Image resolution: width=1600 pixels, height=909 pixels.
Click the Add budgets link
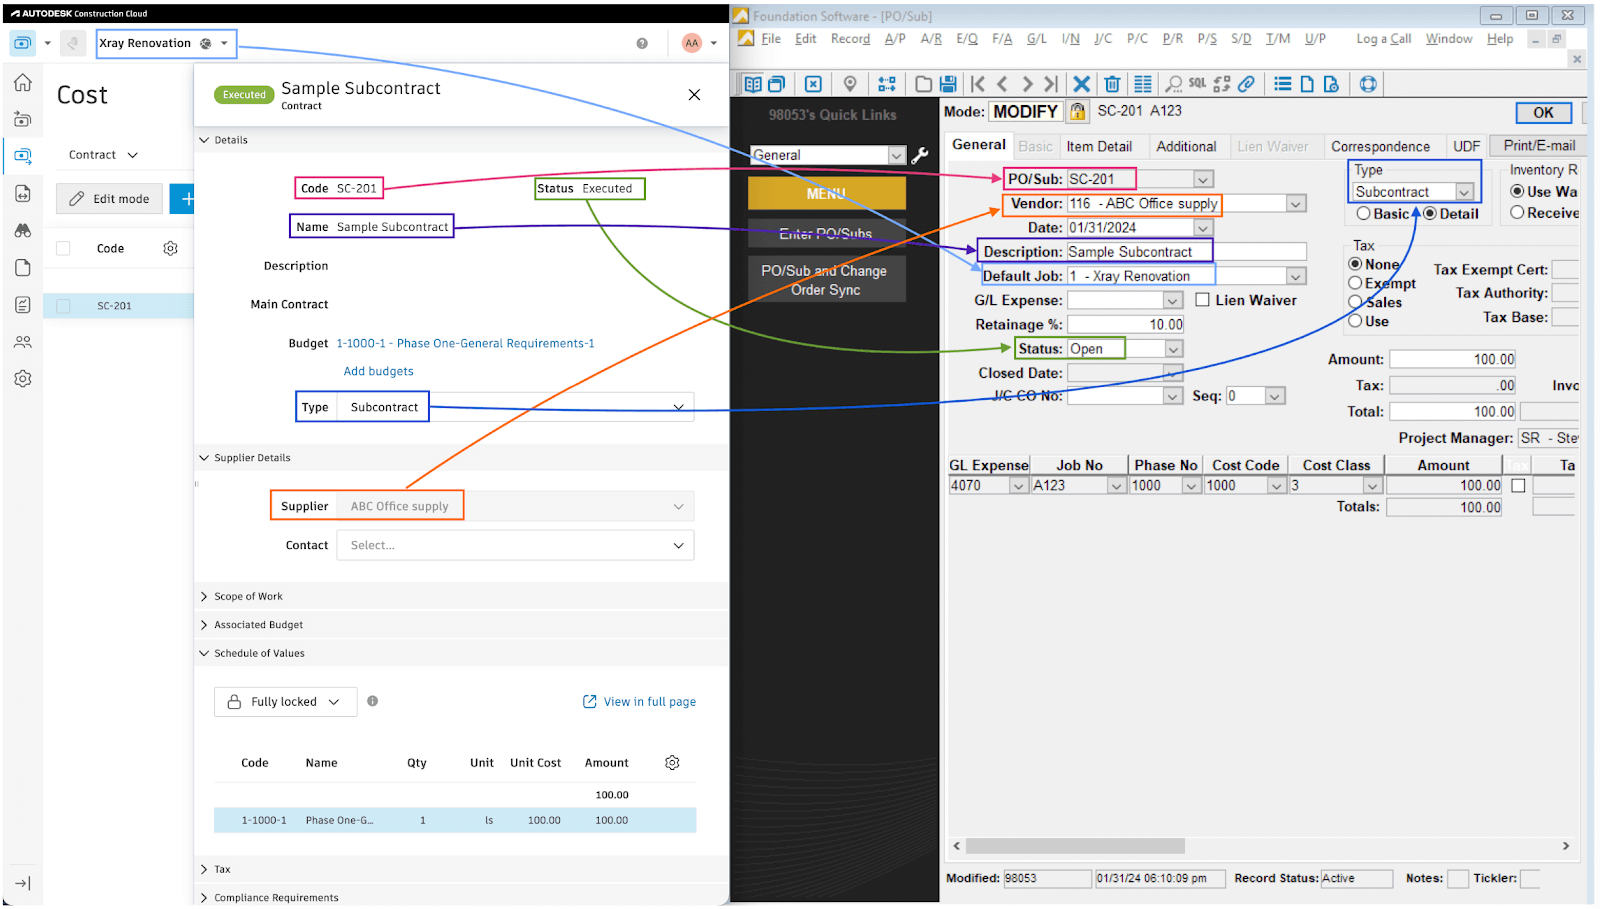pos(378,371)
